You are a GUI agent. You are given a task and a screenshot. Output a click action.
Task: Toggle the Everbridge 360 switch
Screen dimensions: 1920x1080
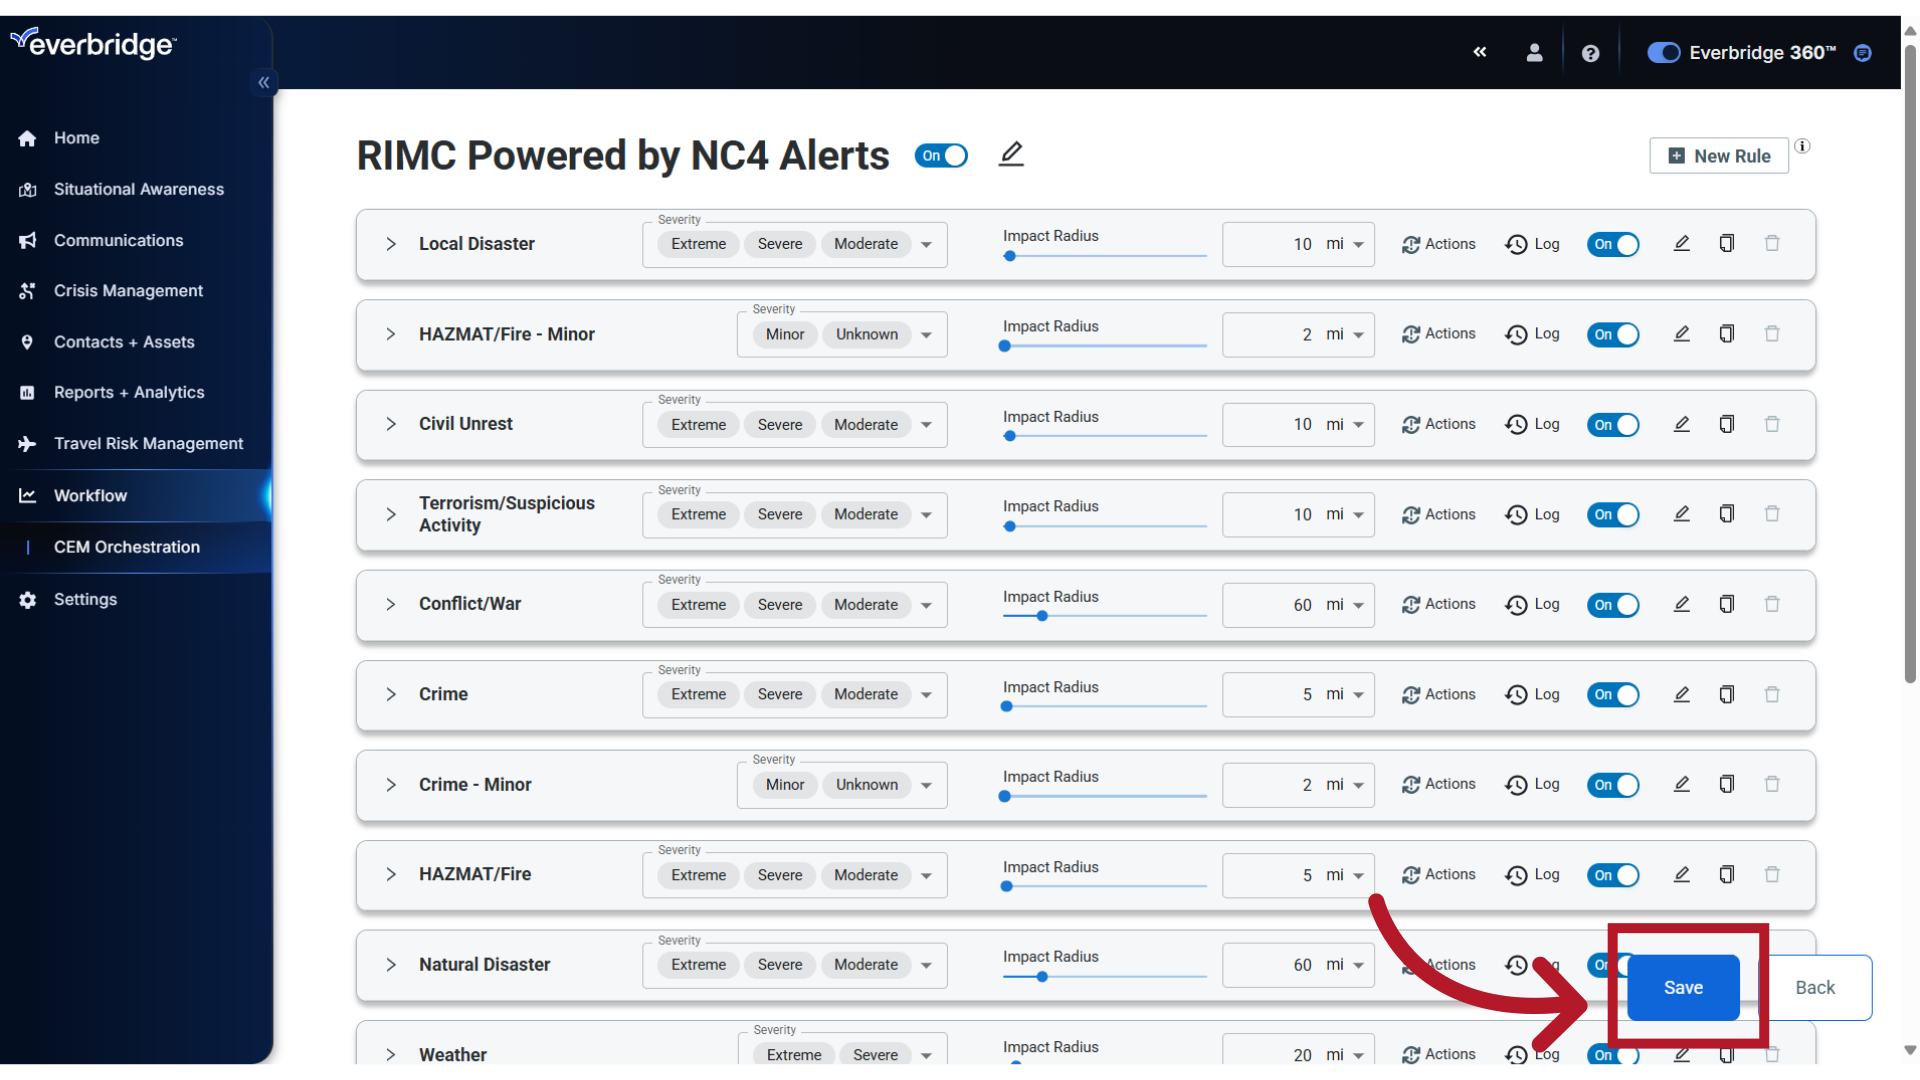click(1662, 52)
